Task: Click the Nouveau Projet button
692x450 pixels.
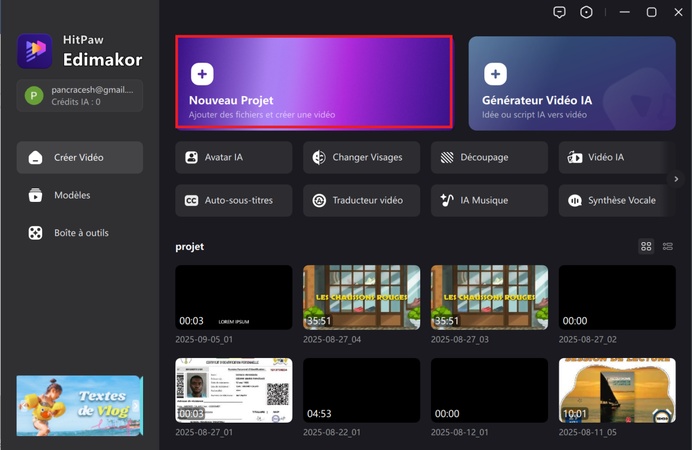Action: click(x=314, y=82)
